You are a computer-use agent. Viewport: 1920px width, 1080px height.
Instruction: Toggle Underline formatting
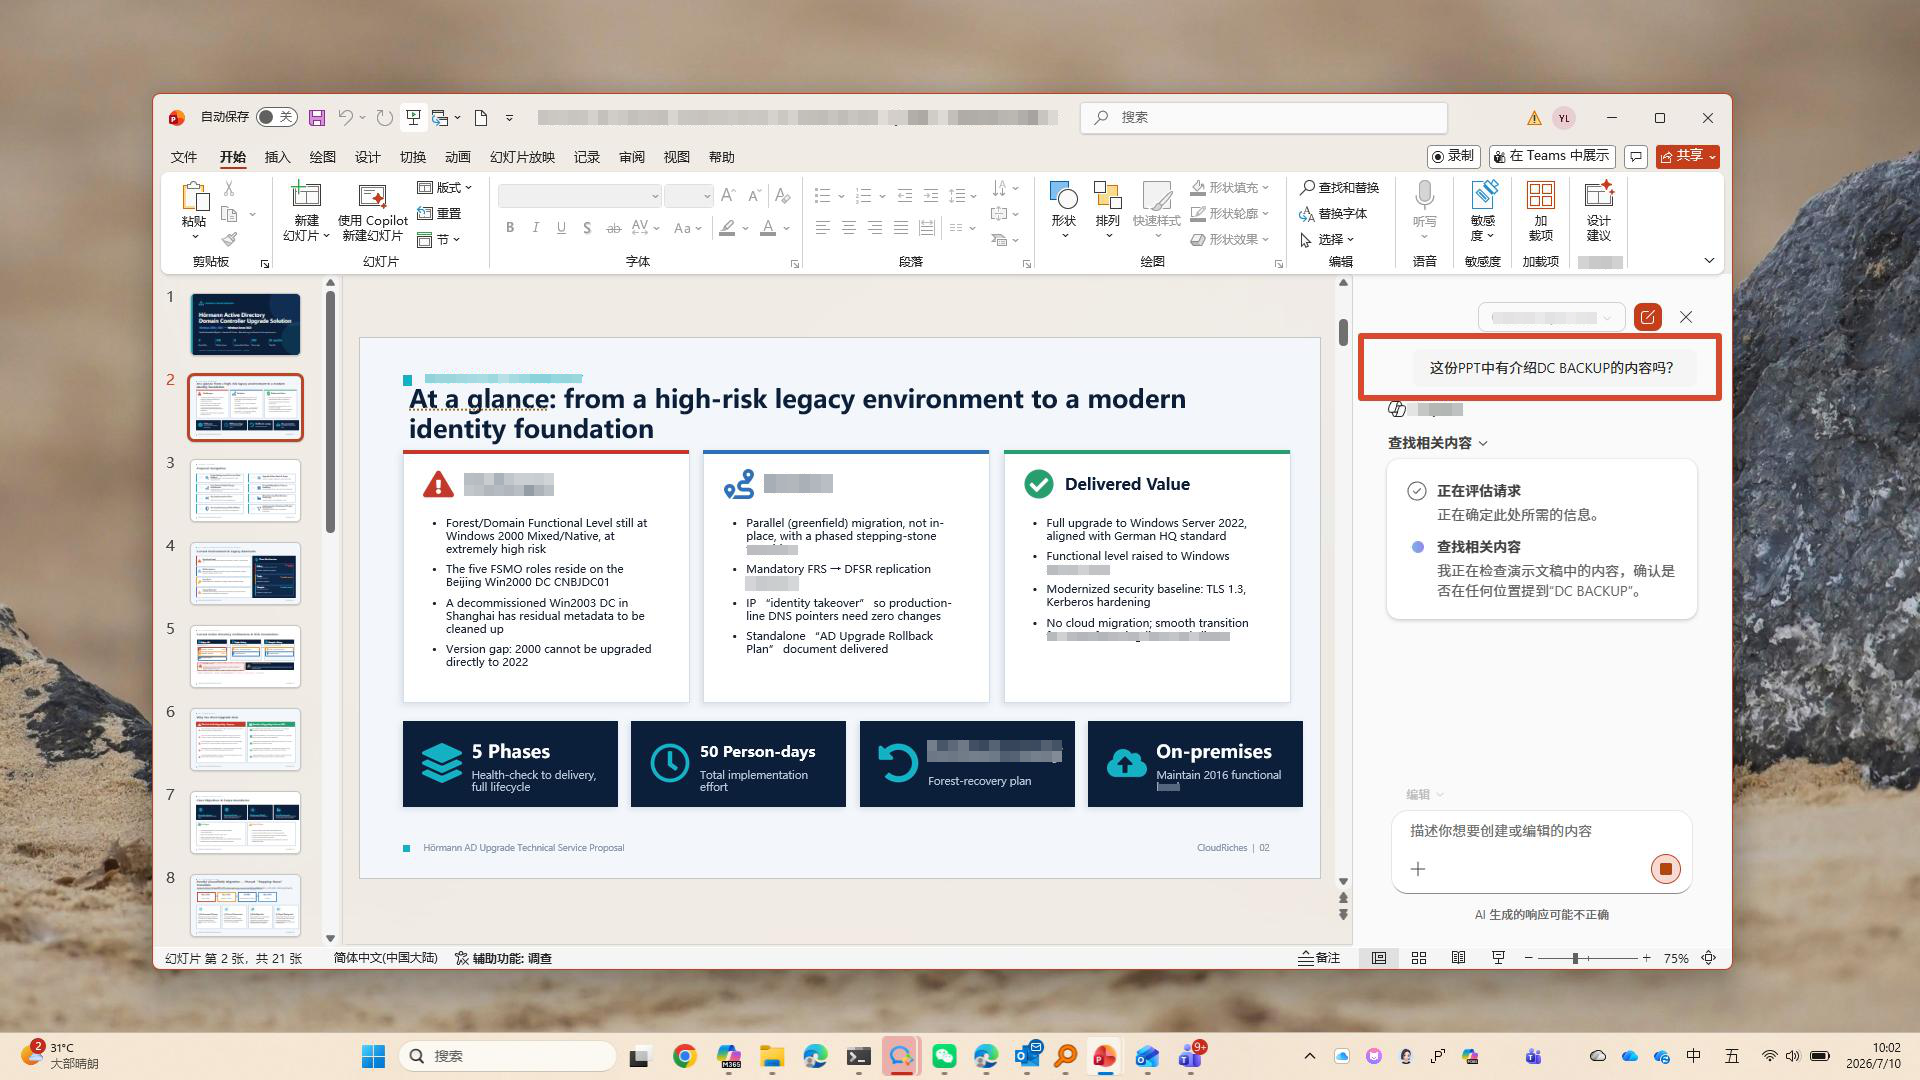pyautogui.click(x=562, y=228)
